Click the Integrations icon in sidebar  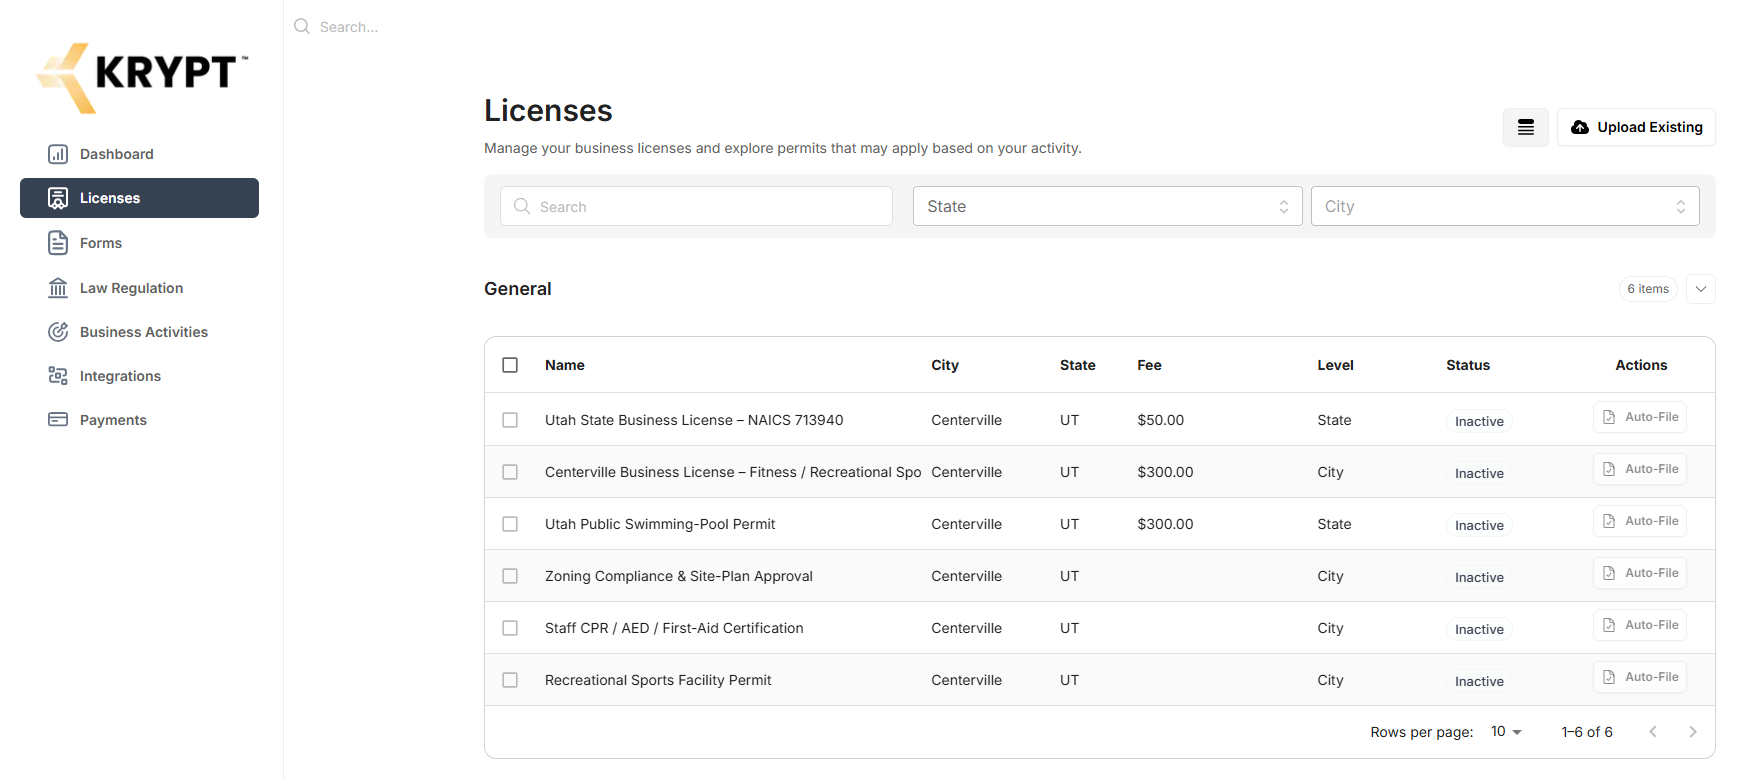(58, 376)
